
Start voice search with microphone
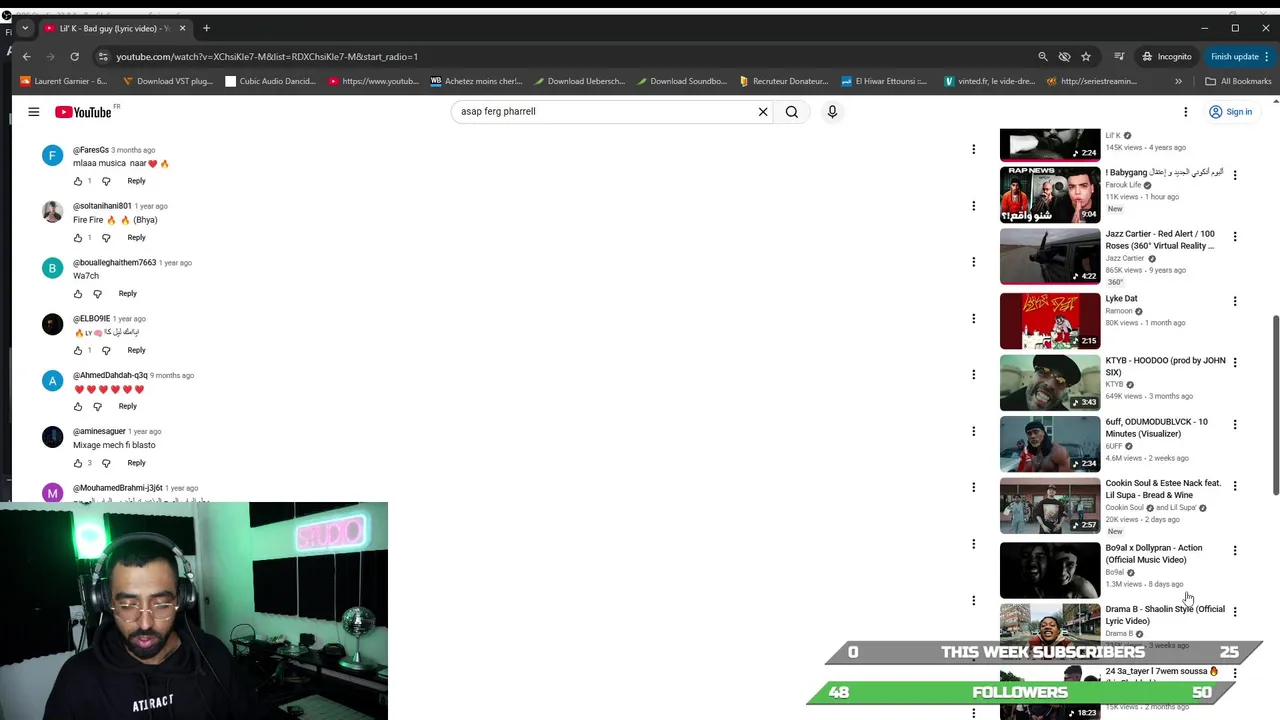pos(832,112)
